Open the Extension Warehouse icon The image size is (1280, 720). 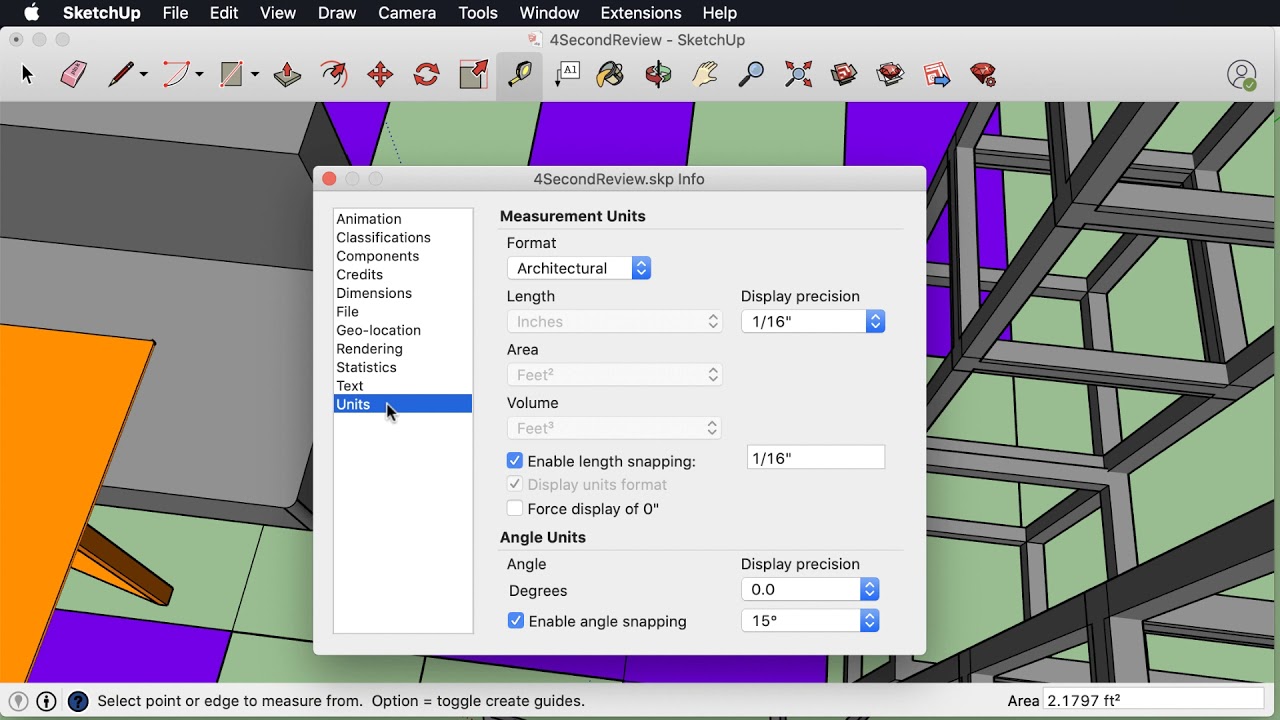890,75
